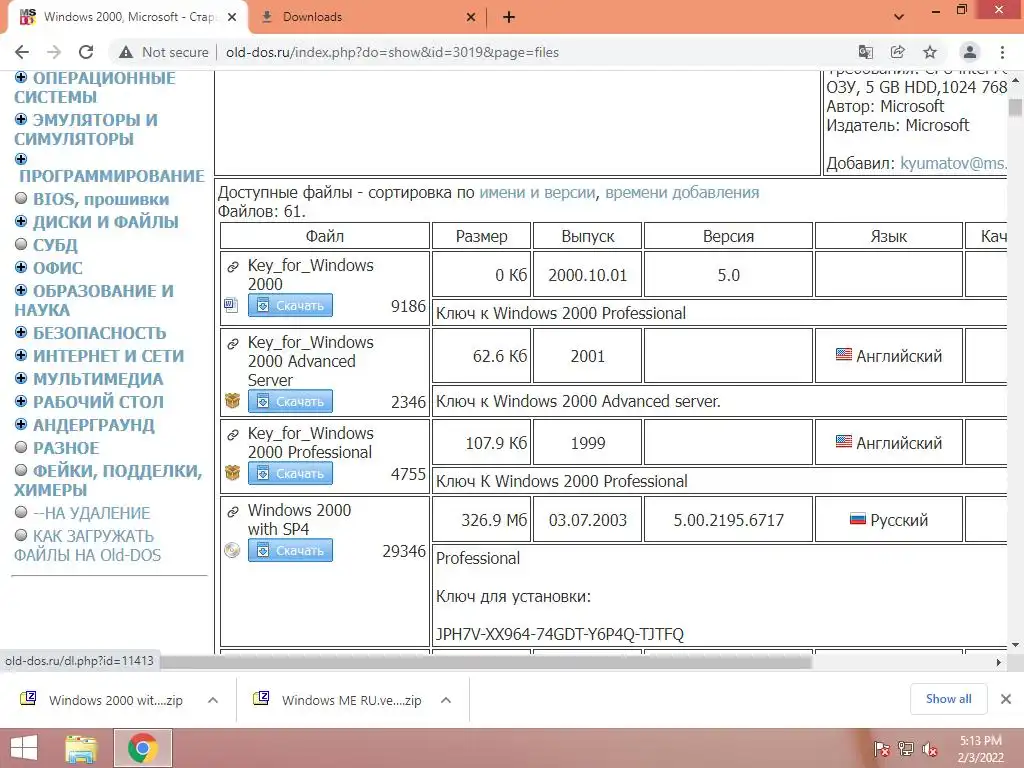Close the downloads shelf
The image size is (1024, 768).
coord(1006,699)
